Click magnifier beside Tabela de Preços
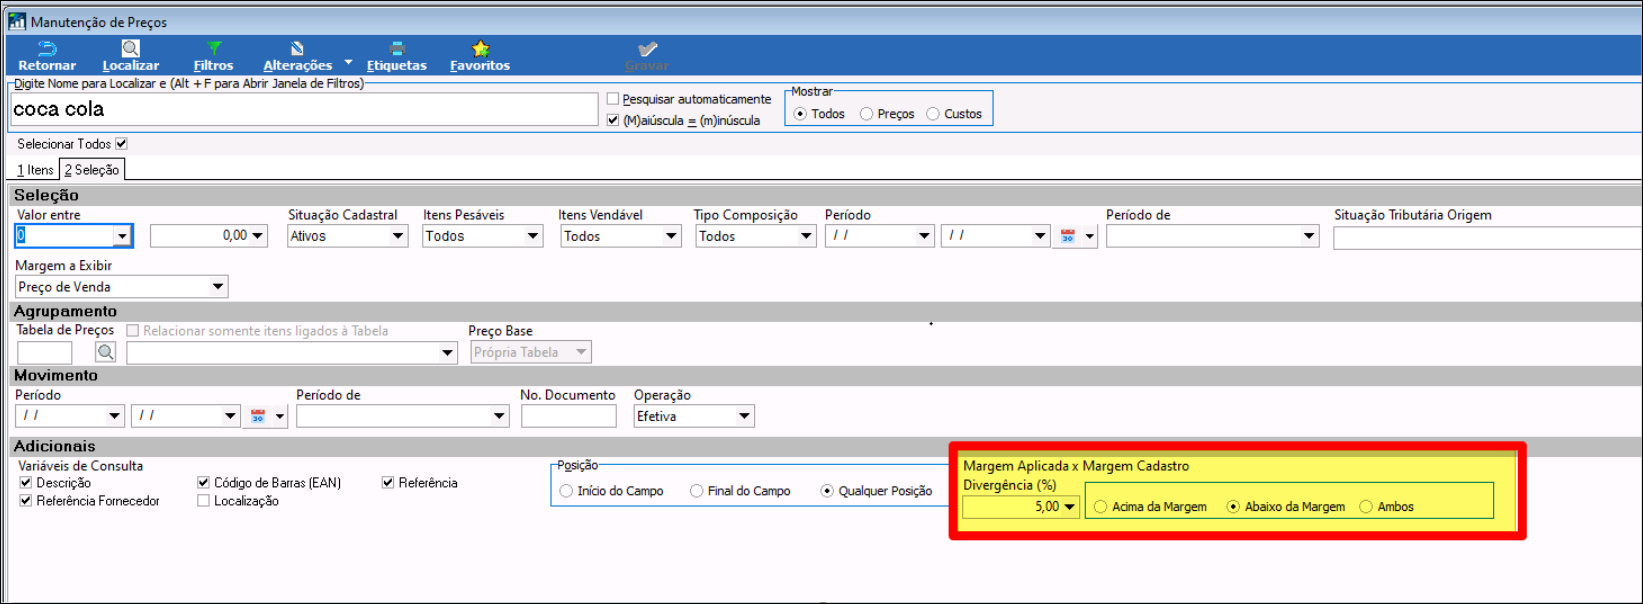The height and width of the screenshot is (604, 1643). coord(105,352)
